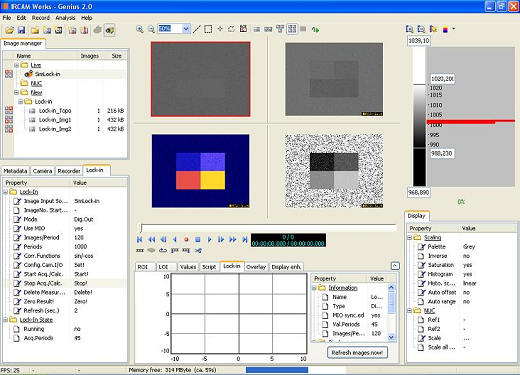
Task: Click the zoom in magnifier icon
Action: (x=140, y=29)
